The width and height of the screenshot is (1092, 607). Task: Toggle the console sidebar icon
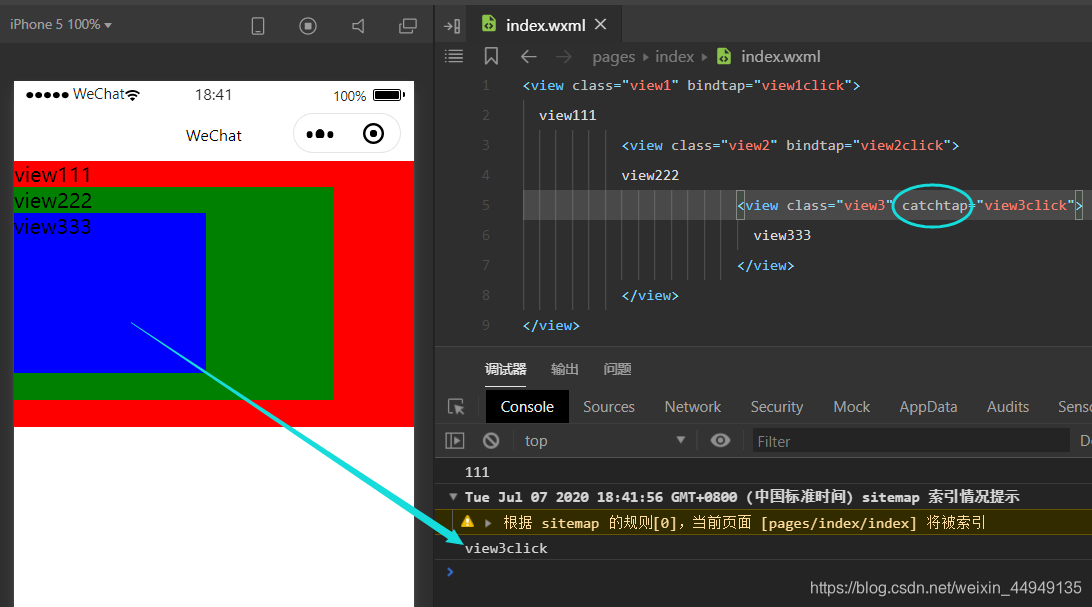[x=455, y=441]
